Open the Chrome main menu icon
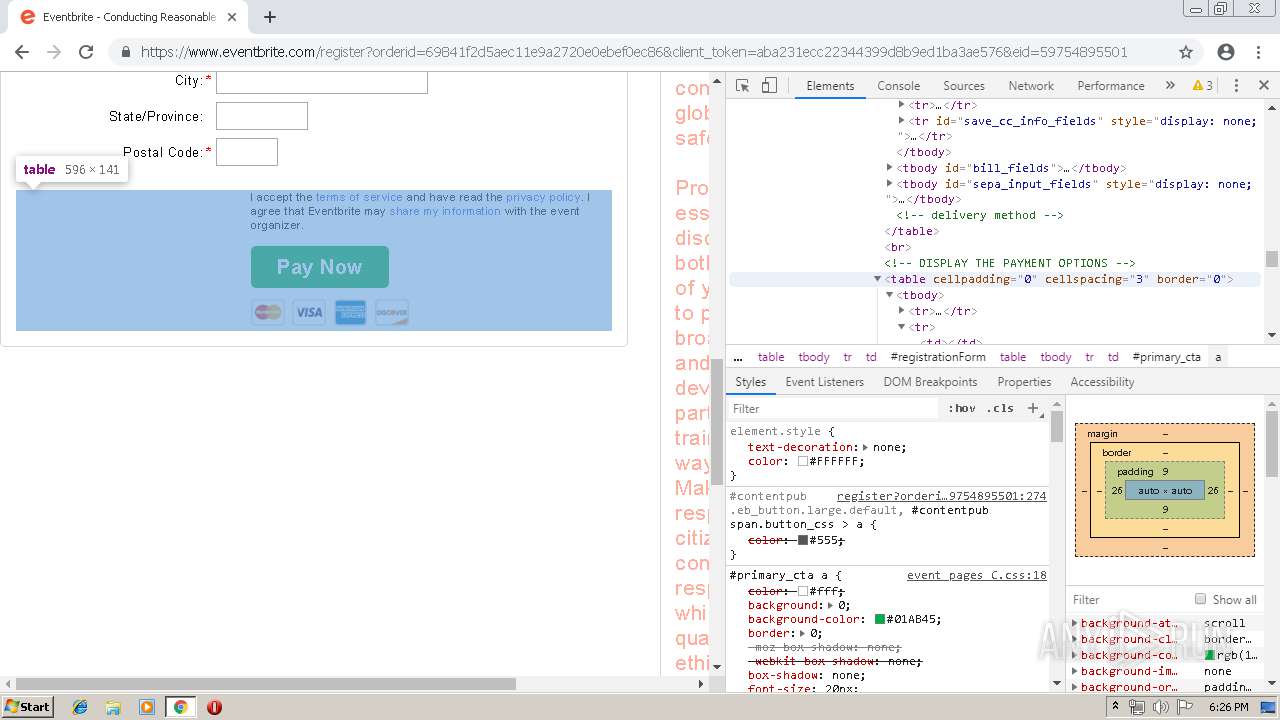 tap(1258, 52)
